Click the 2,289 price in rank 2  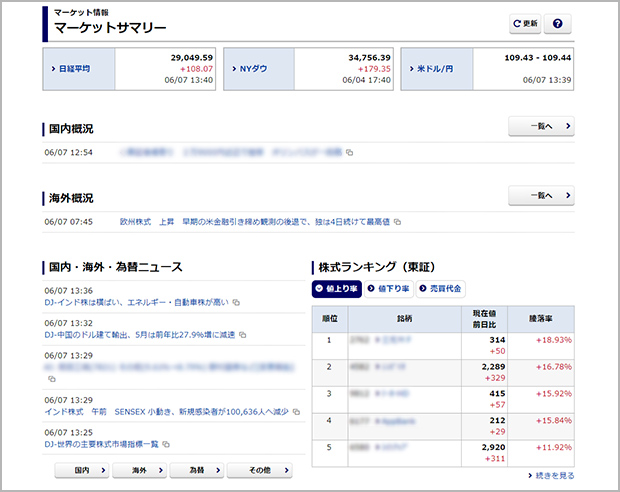[x=493, y=367]
